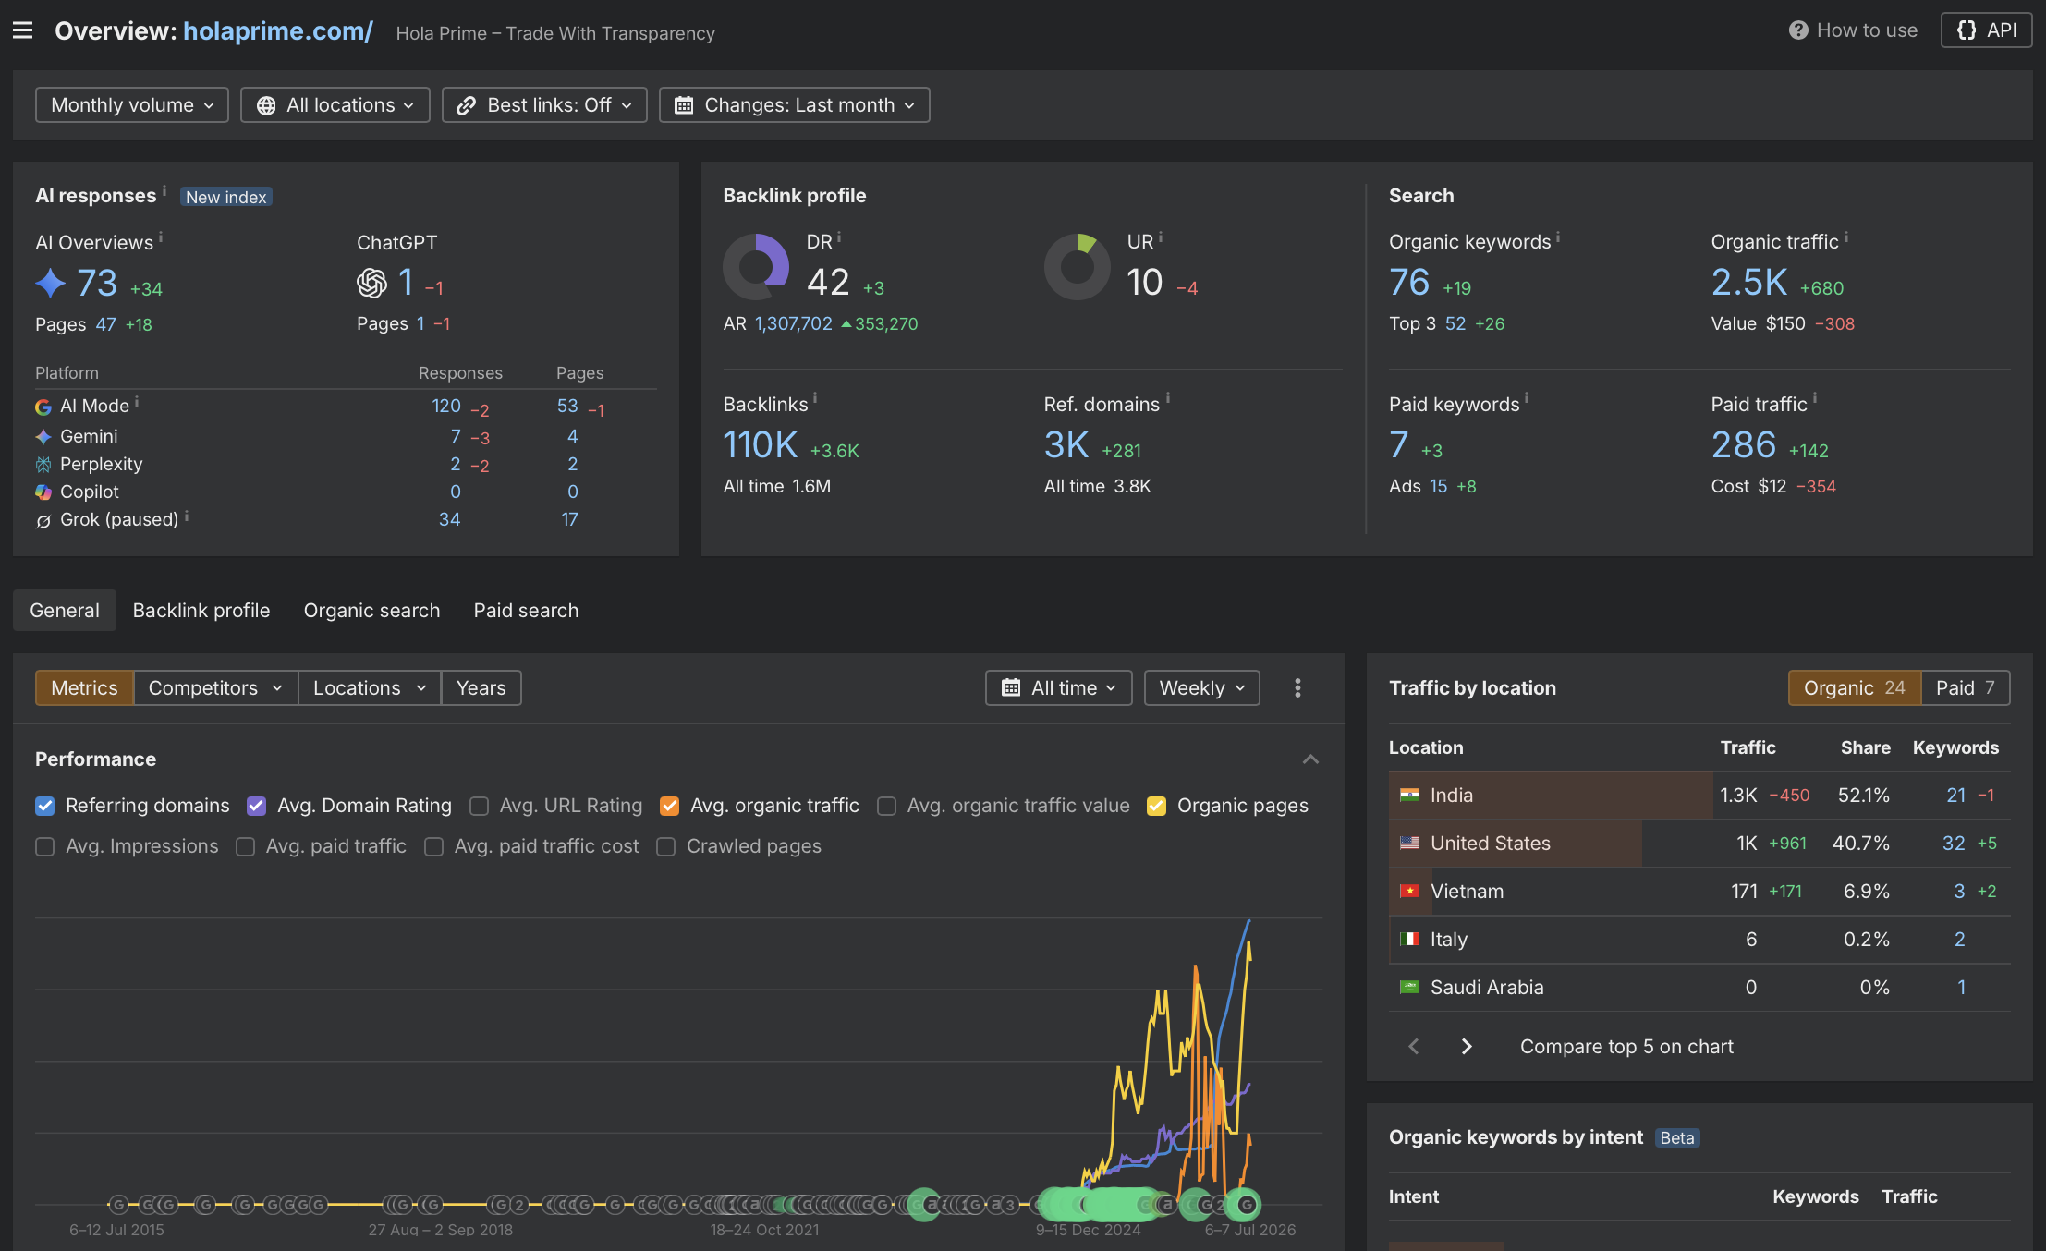Click the Saudi Arabia flag icon
This screenshot has width=2046, height=1251.
tap(1409, 987)
